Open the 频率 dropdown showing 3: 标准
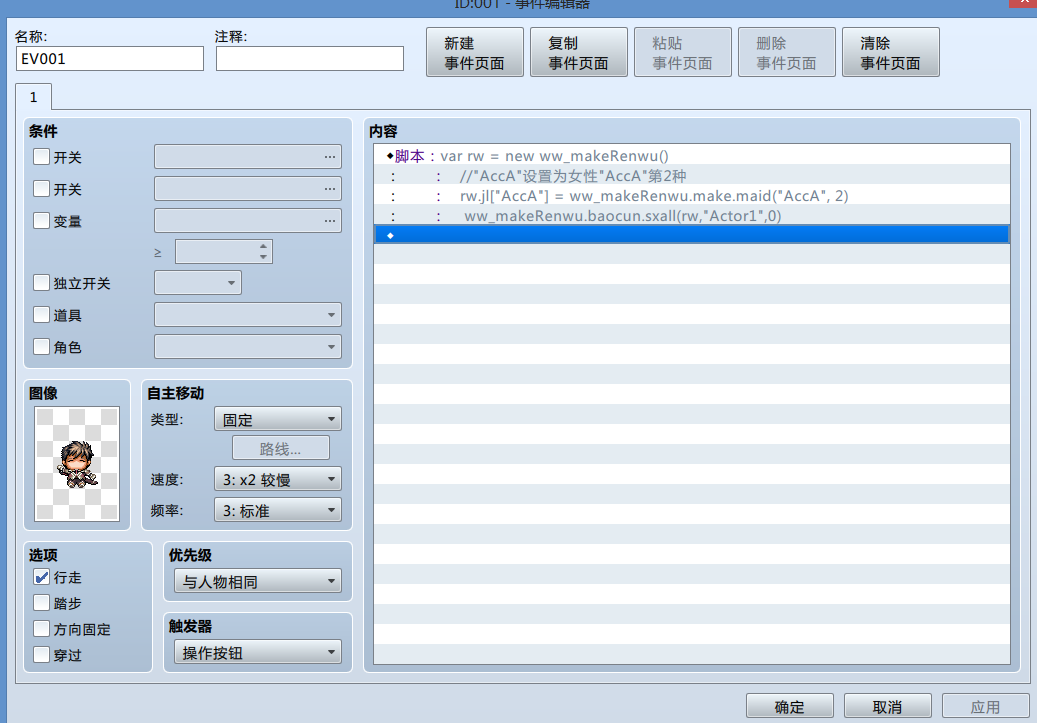 [278, 510]
